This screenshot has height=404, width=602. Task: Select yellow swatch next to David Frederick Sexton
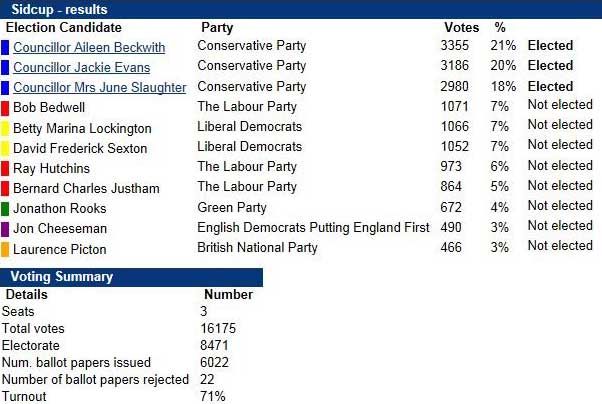(5, 148)
